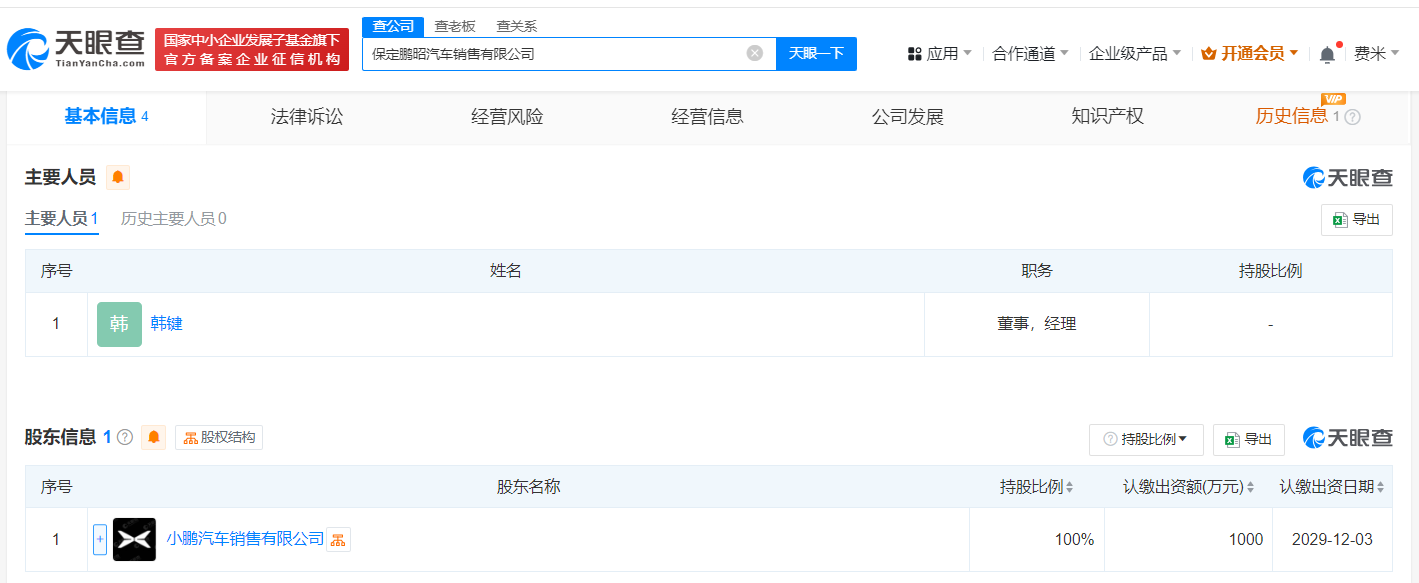Viewport: 1419px width, 583px height.
Task: Expand the shareholder row plus toggle
Action: coord(100,539)
